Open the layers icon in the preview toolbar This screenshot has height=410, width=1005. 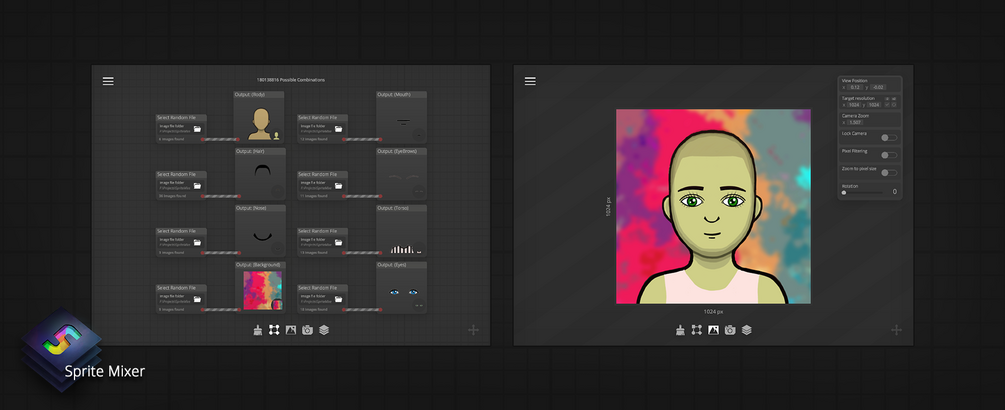(x=747, y=330)
